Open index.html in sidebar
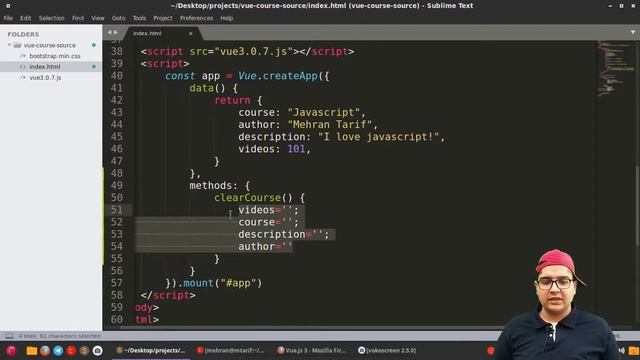Viewport: 640px width, 360px height. pyautogui.click(x=44, y=67)
